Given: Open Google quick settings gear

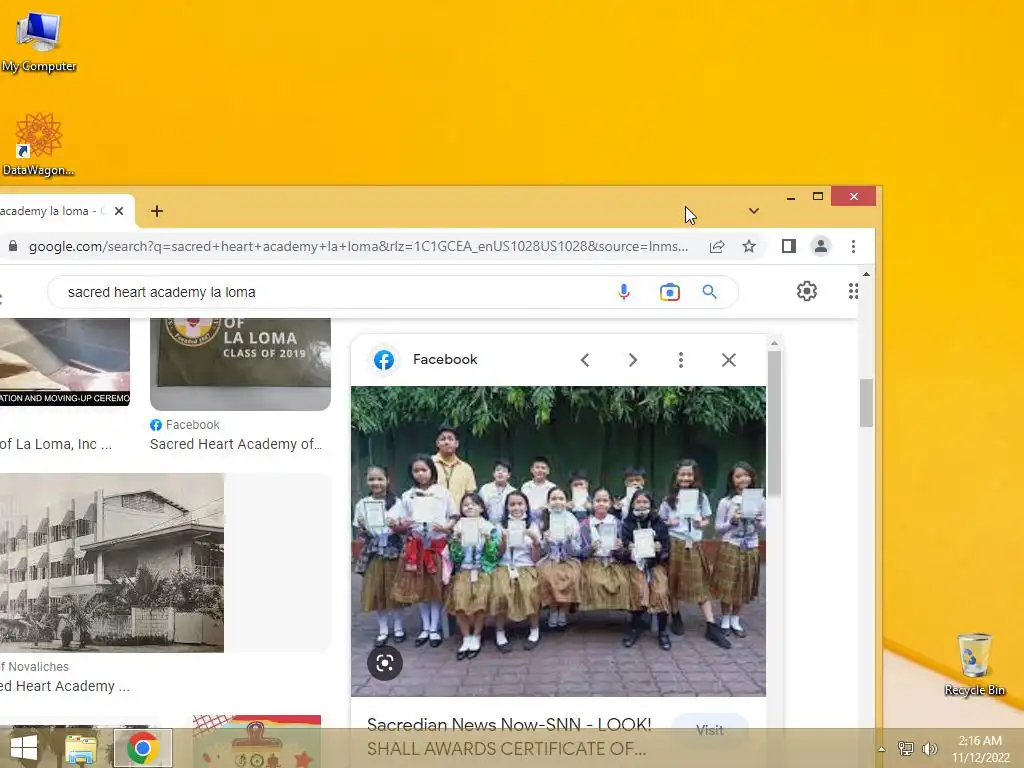Looking at the screenshot, I should coord(807,291).
